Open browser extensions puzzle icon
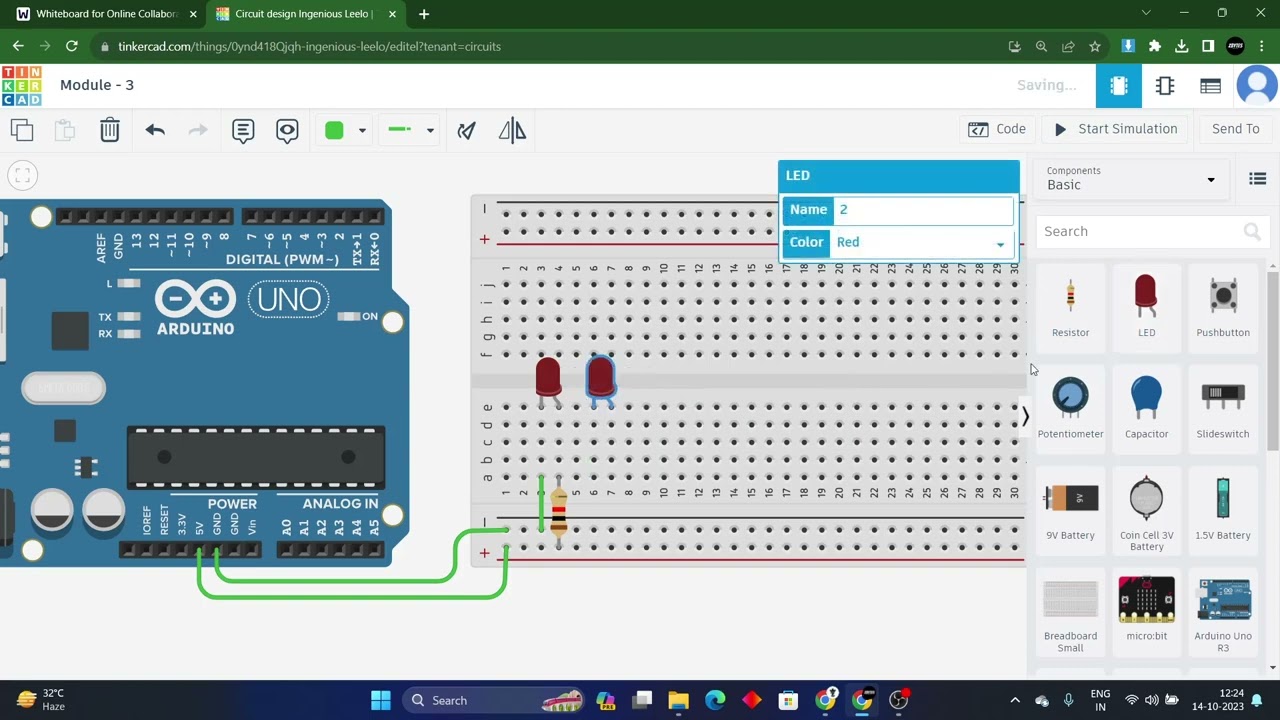Screen dimensions: 1280x720 pyautogui.click(x=1155, y=46)
